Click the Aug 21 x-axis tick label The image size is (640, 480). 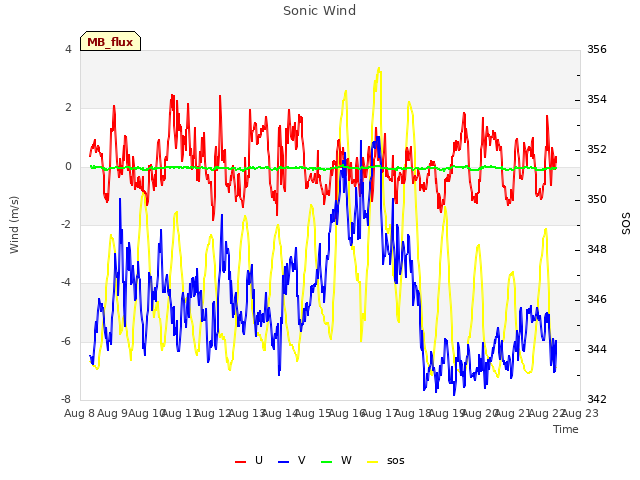[513, 413]
